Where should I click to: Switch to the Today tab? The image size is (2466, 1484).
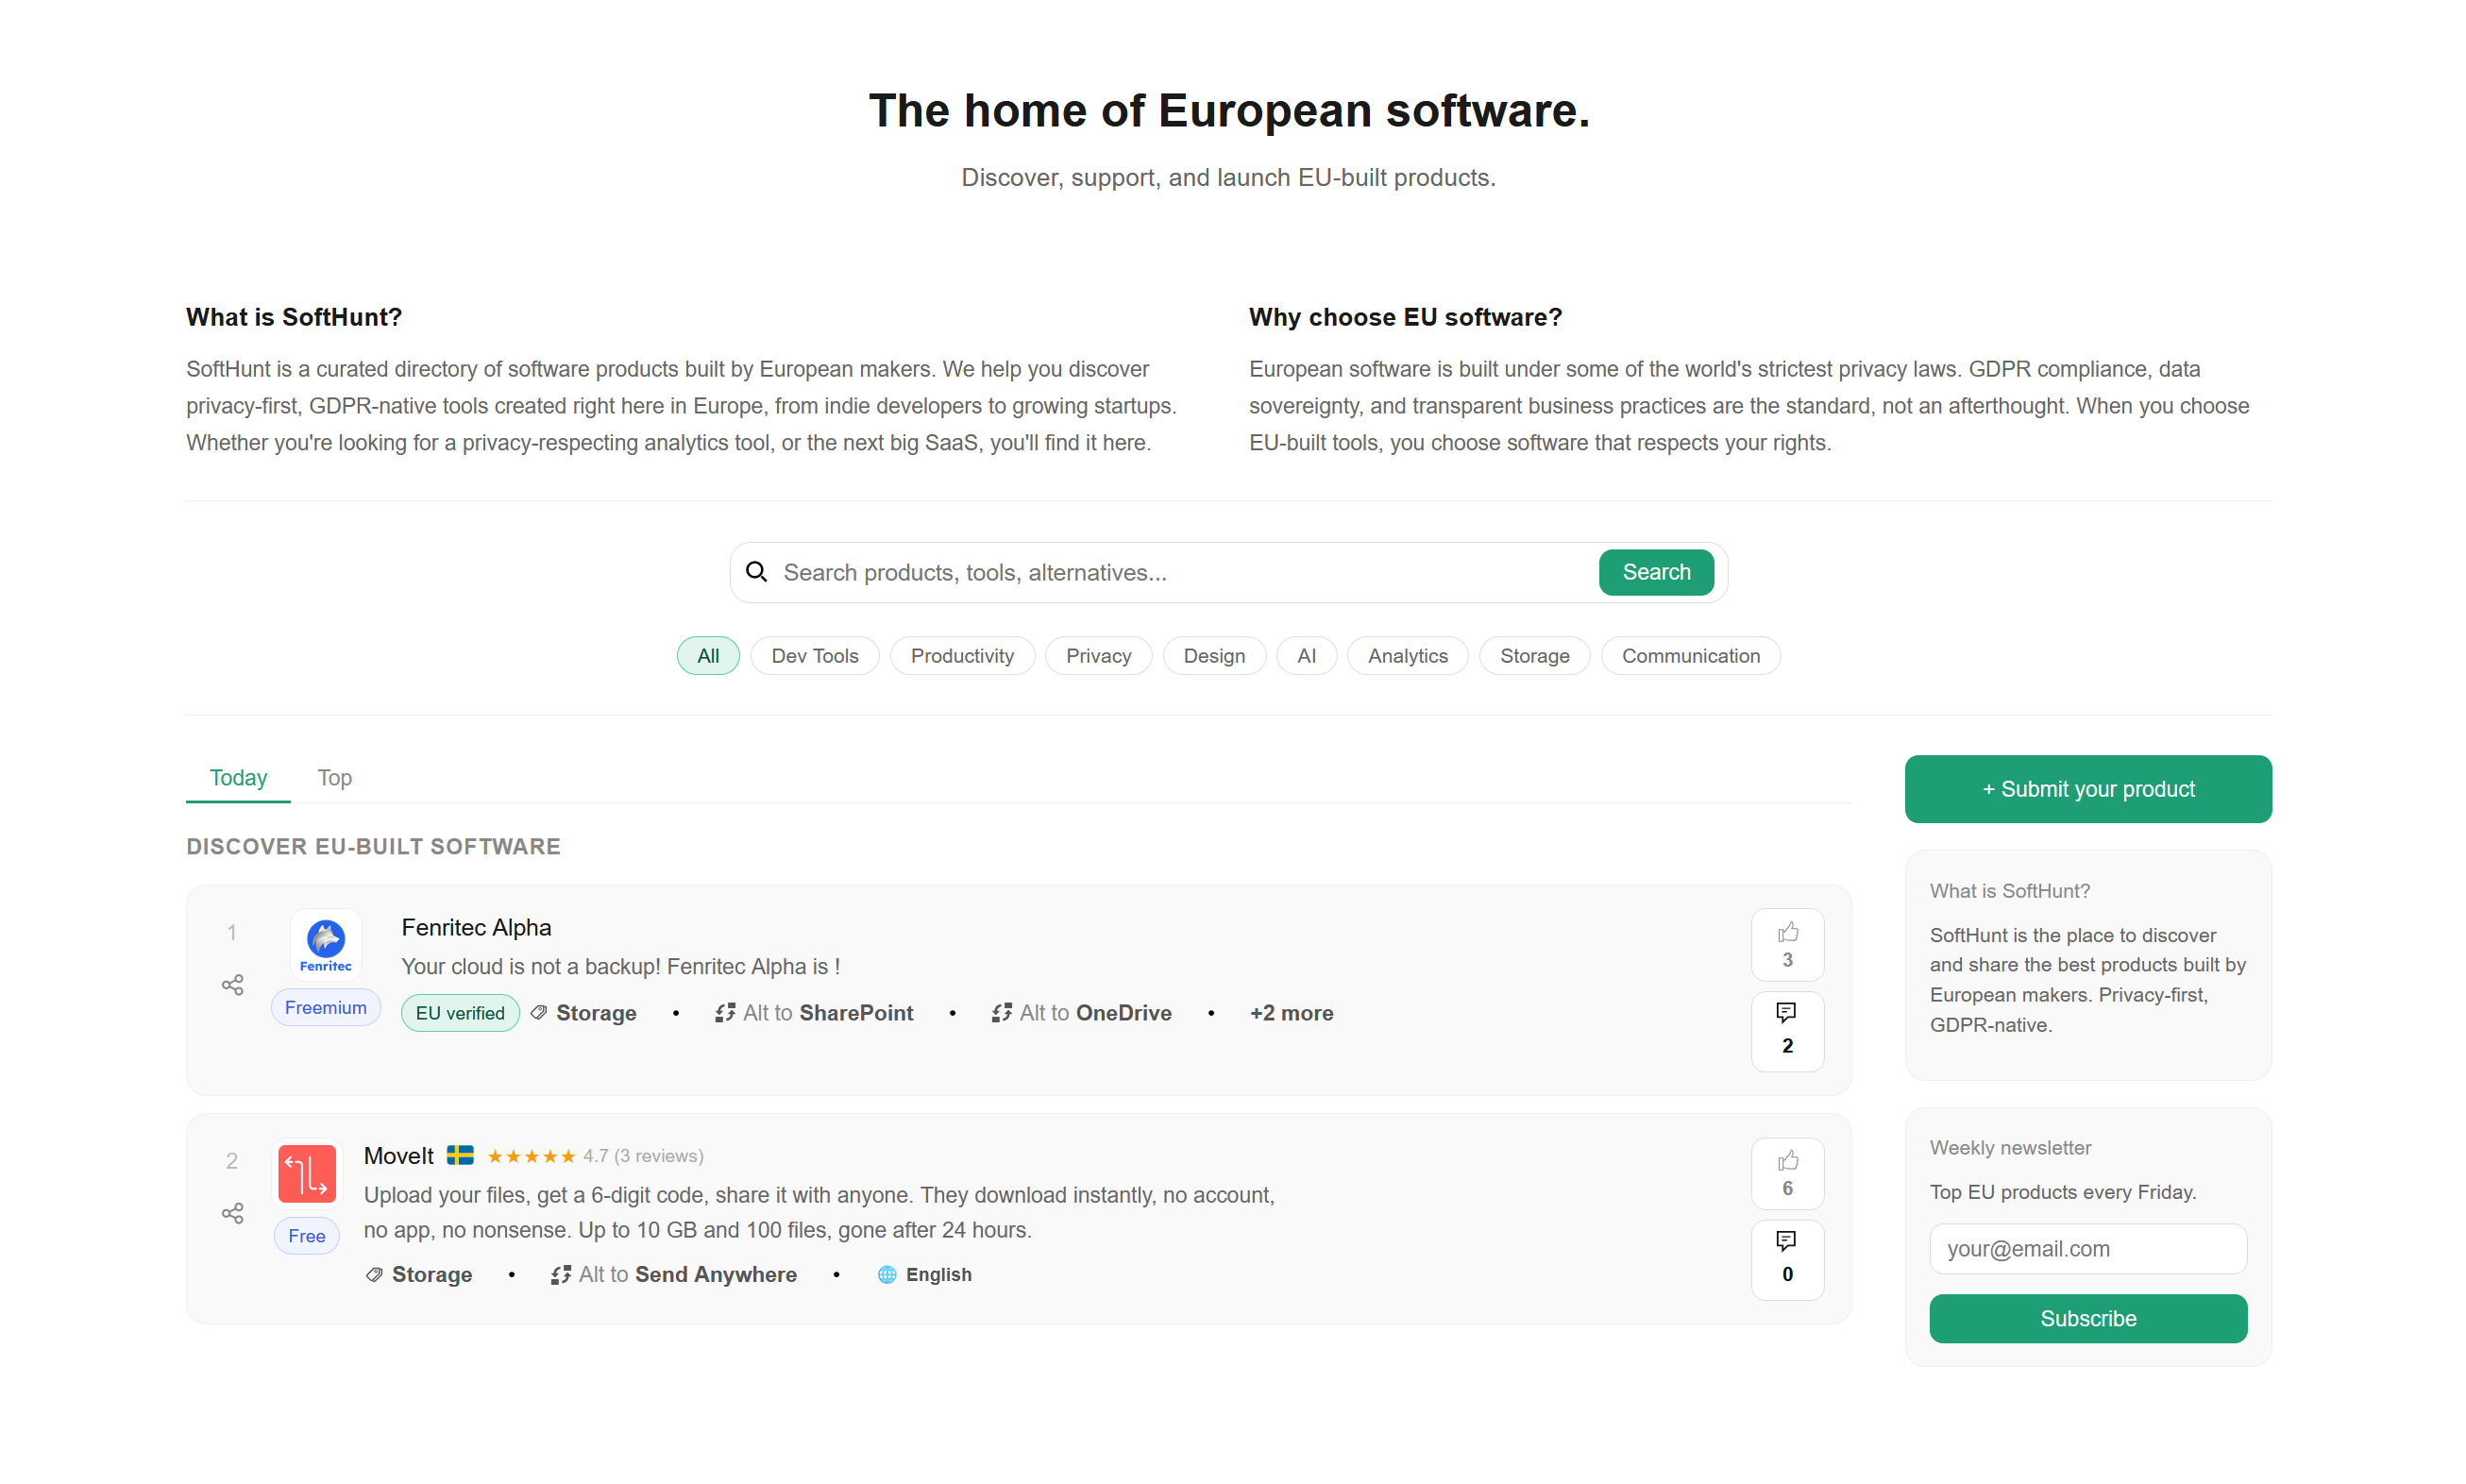click(238, 778)
